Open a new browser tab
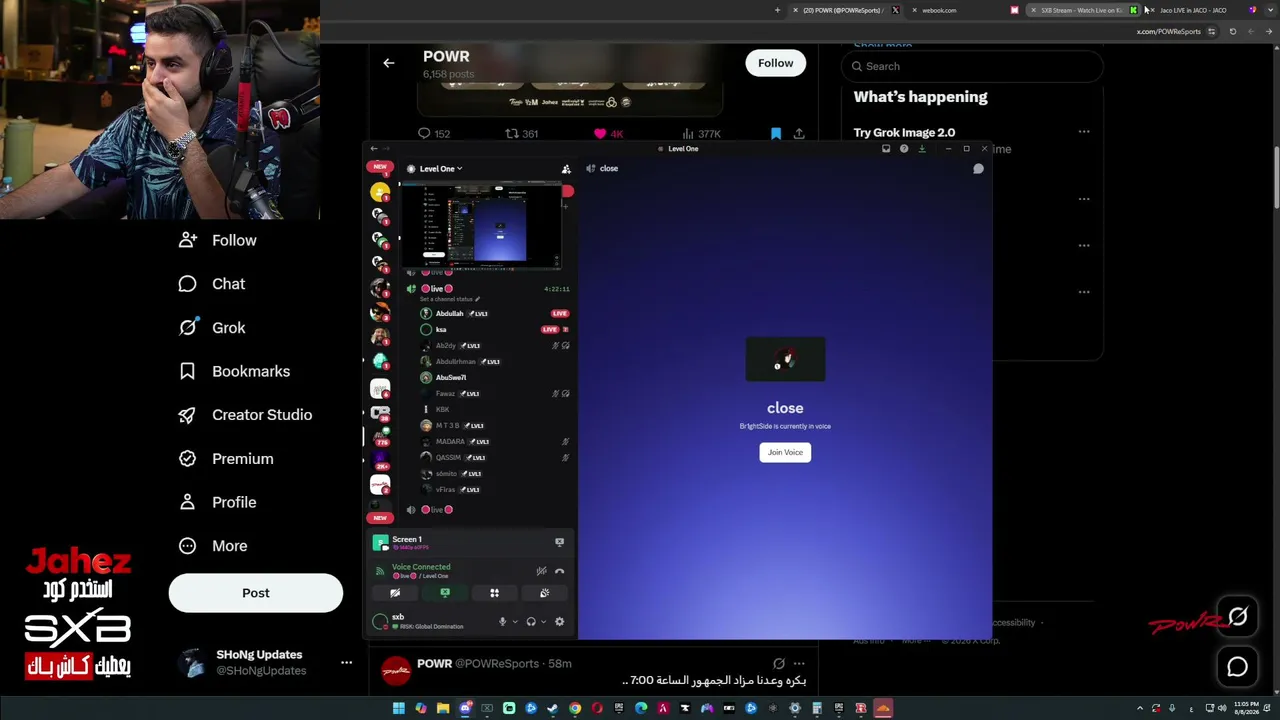 (777, 10)
